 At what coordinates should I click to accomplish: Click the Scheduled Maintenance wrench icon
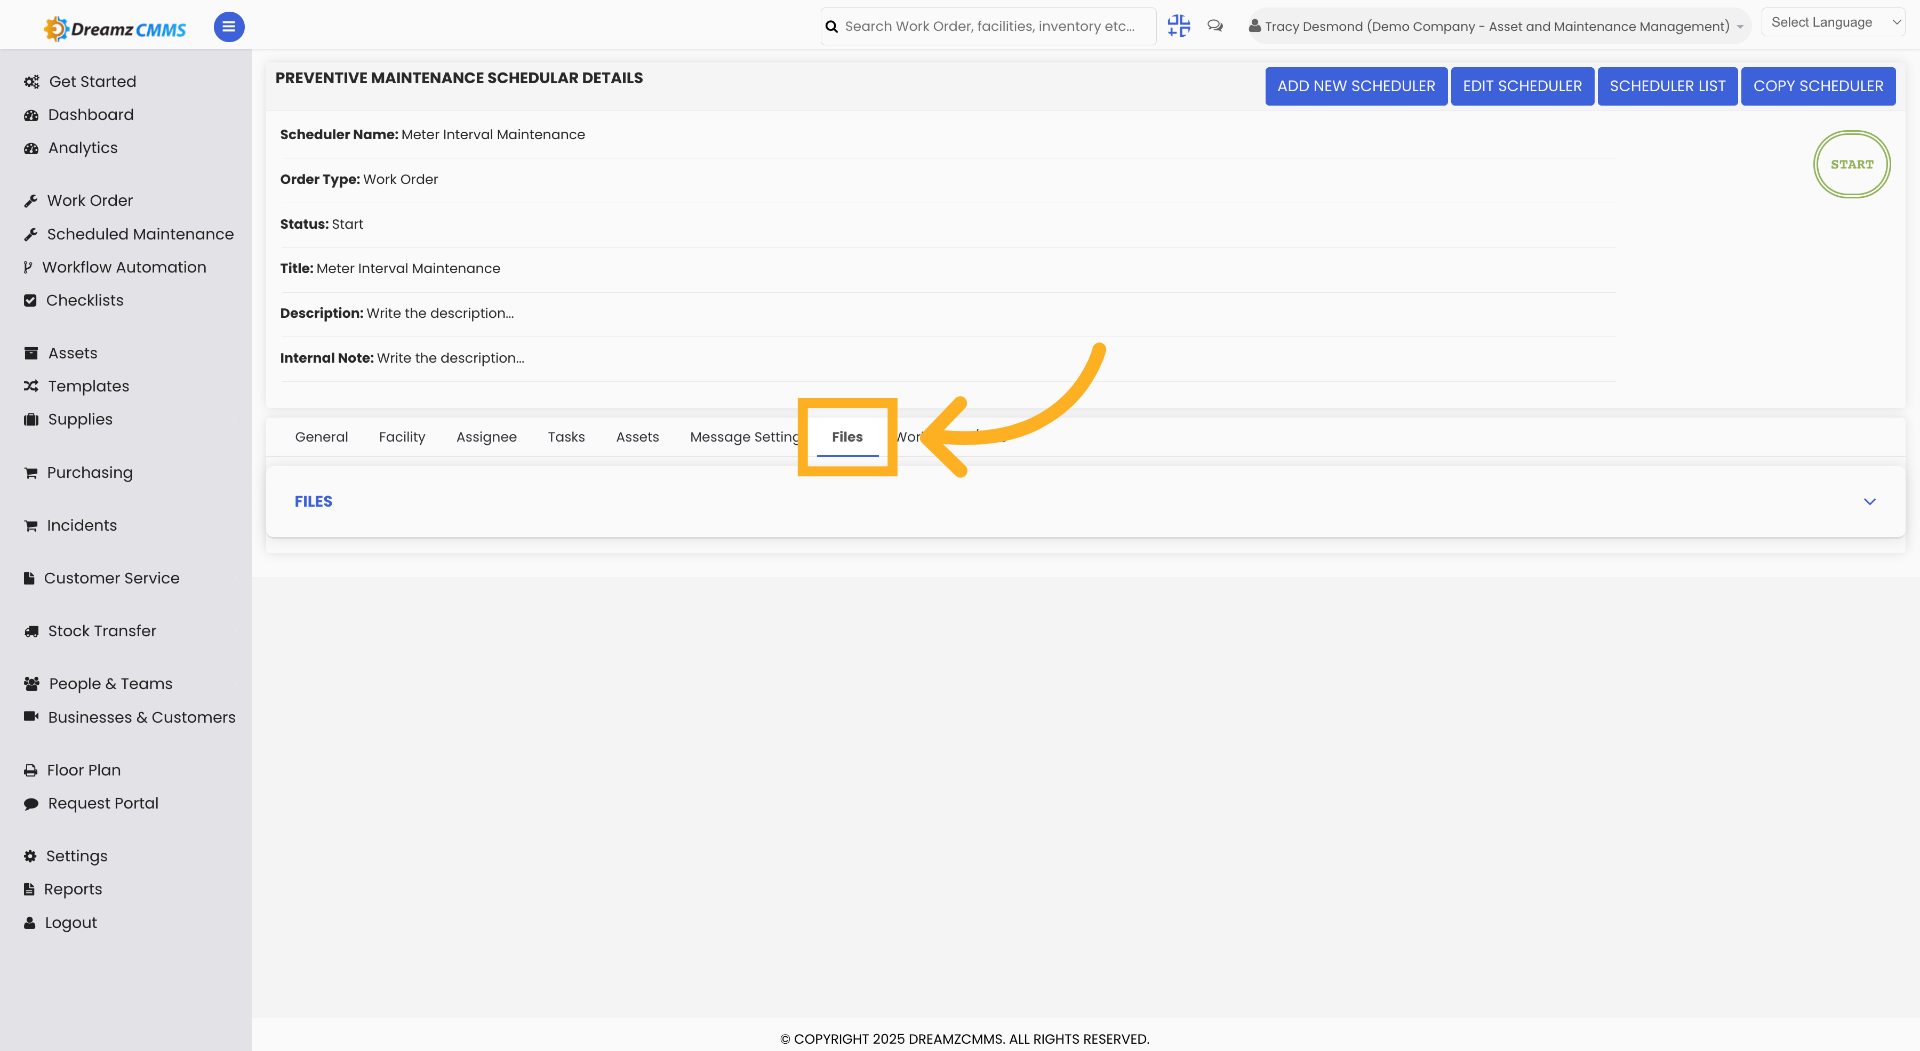click(31, 234)
